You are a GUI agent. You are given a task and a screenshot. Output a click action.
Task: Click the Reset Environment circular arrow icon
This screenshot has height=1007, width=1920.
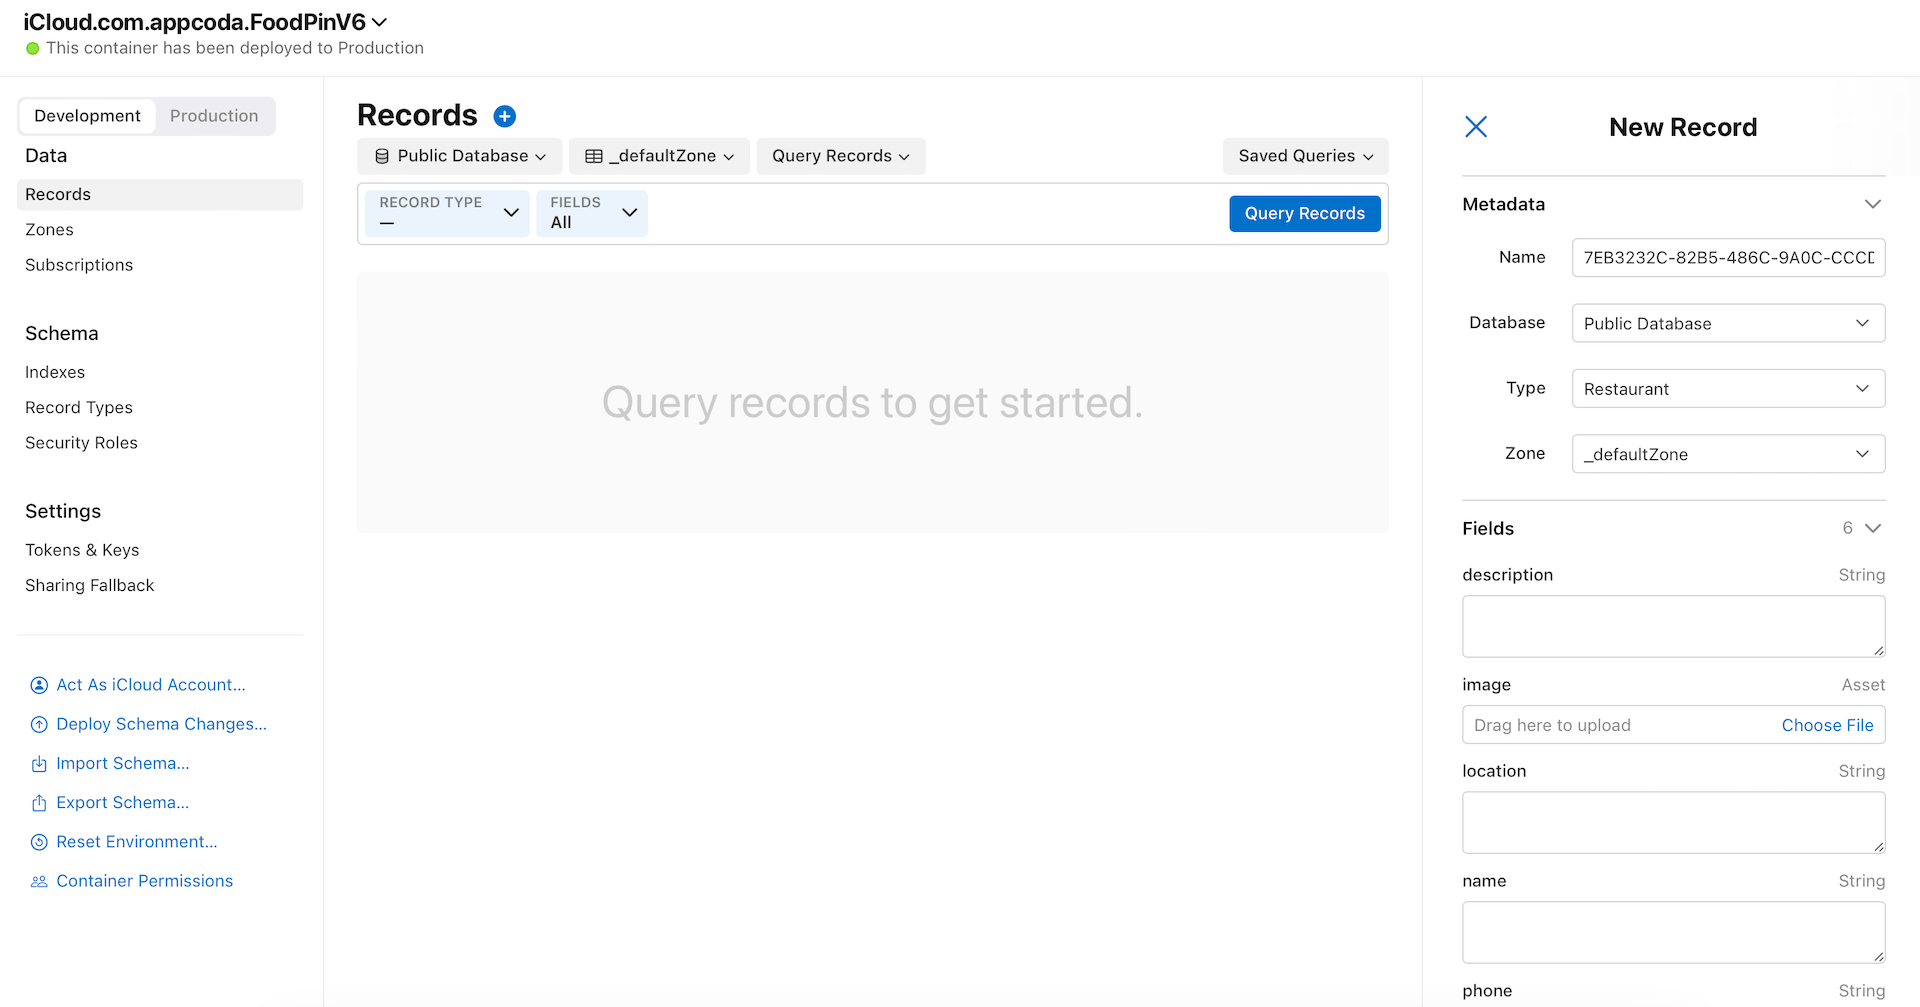39,842
